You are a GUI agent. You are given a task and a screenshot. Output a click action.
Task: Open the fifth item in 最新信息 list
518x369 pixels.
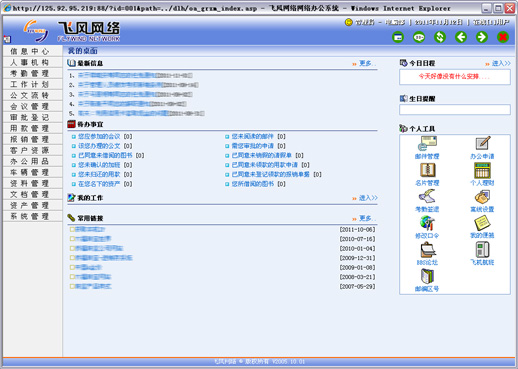123,113
